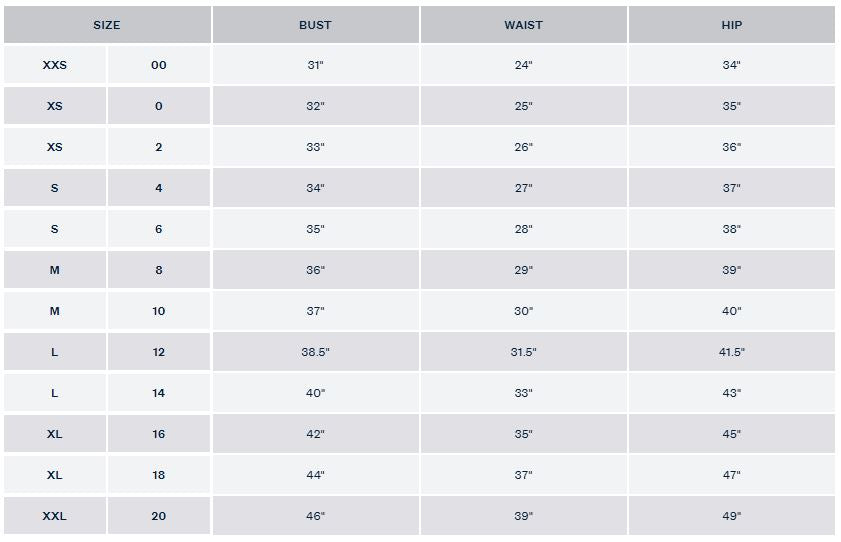Select numeric size 16 cell
The width and height of the screenshot is (841, 542).
(x=159, y=434)
